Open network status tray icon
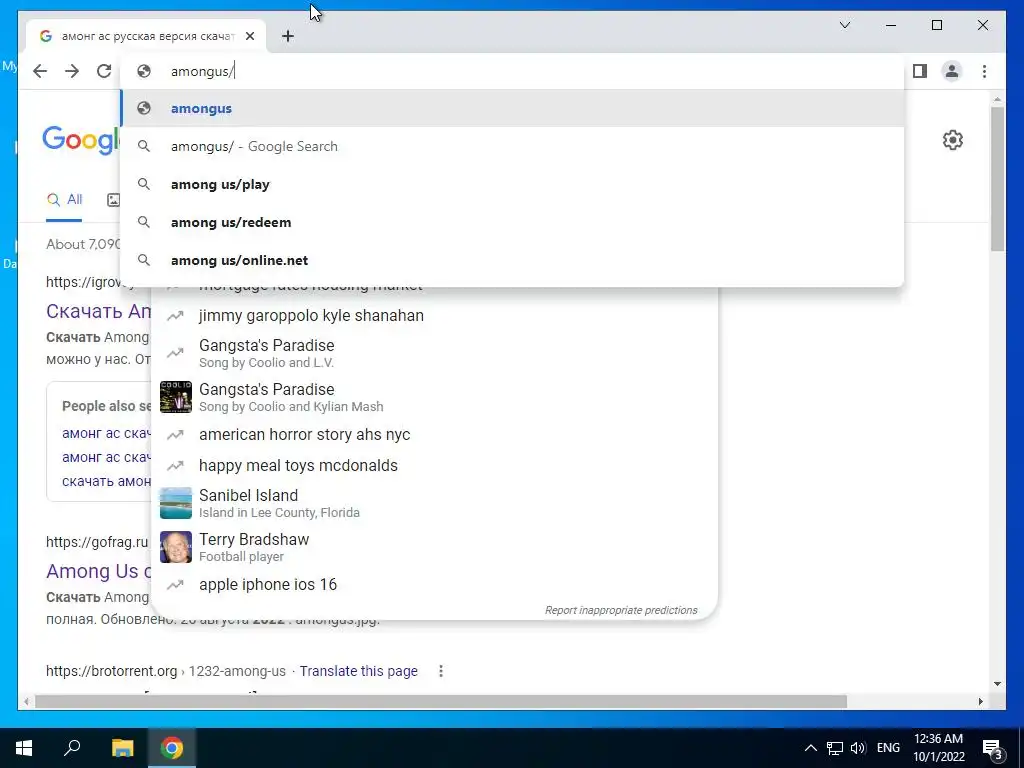This screenshot has height=768, width=1024. point(835,748)
